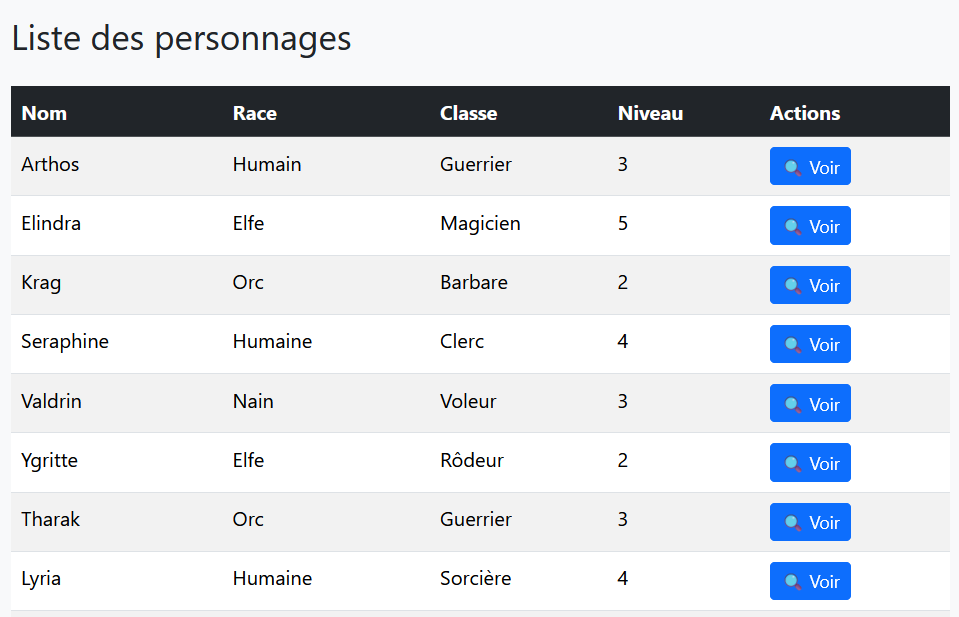View the Elfe Magicien character Elindra
The width and height of the screenshot is (959, 617).
[x=810, y=226]
